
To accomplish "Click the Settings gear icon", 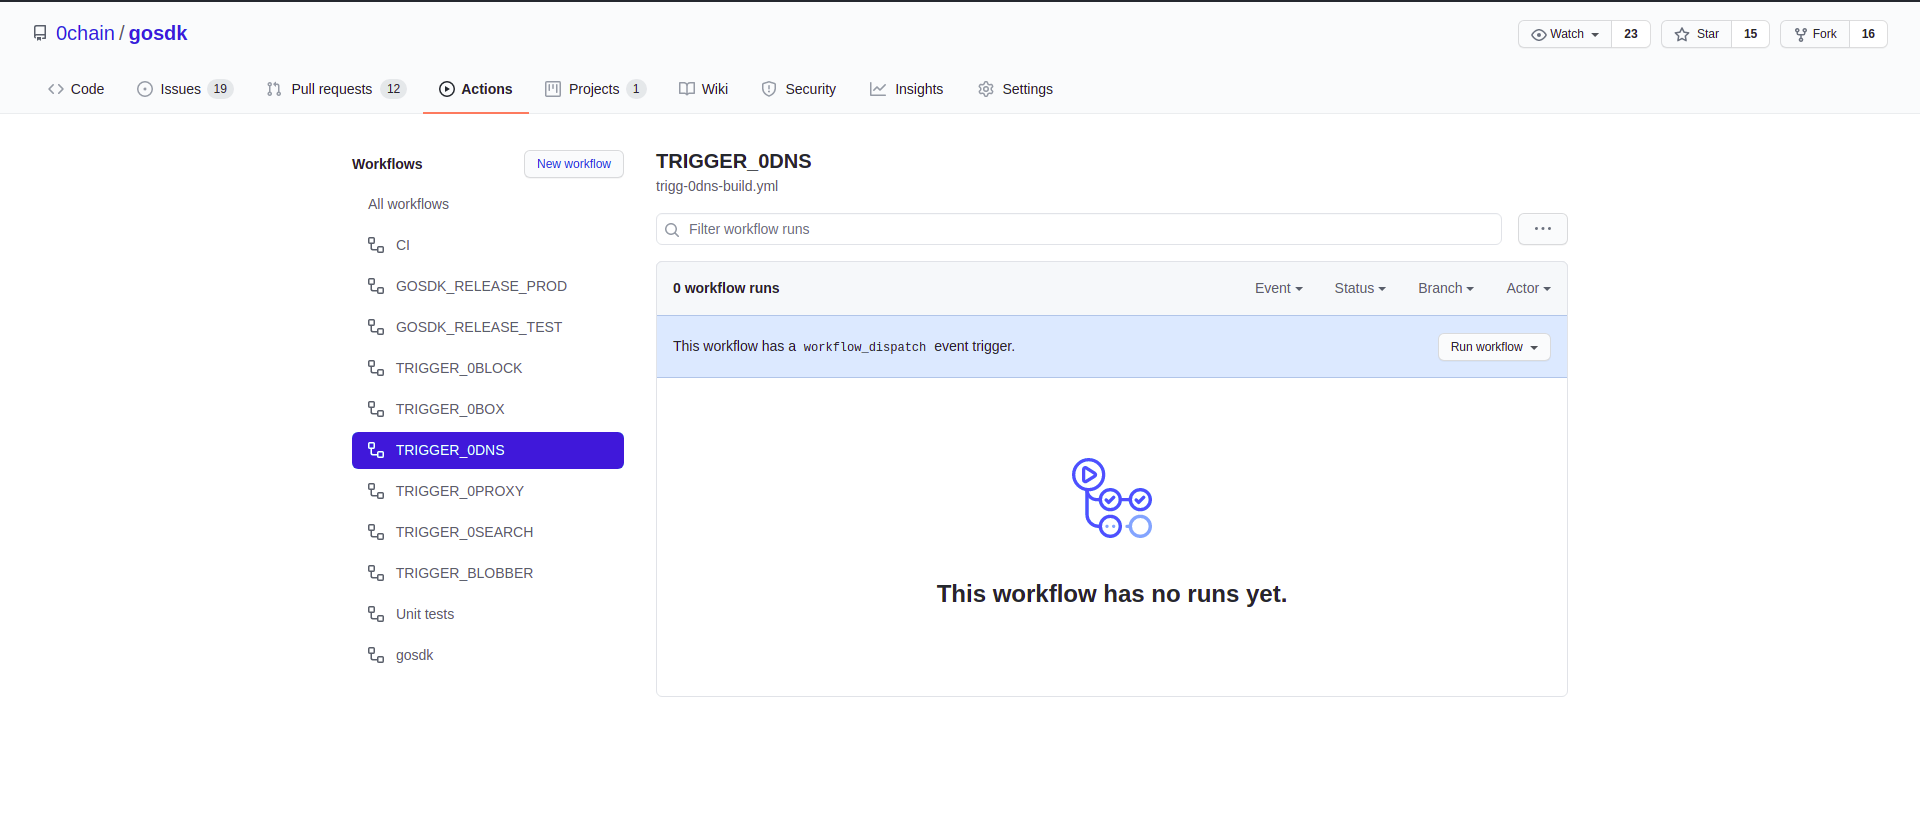I will (x=986, y=89).
